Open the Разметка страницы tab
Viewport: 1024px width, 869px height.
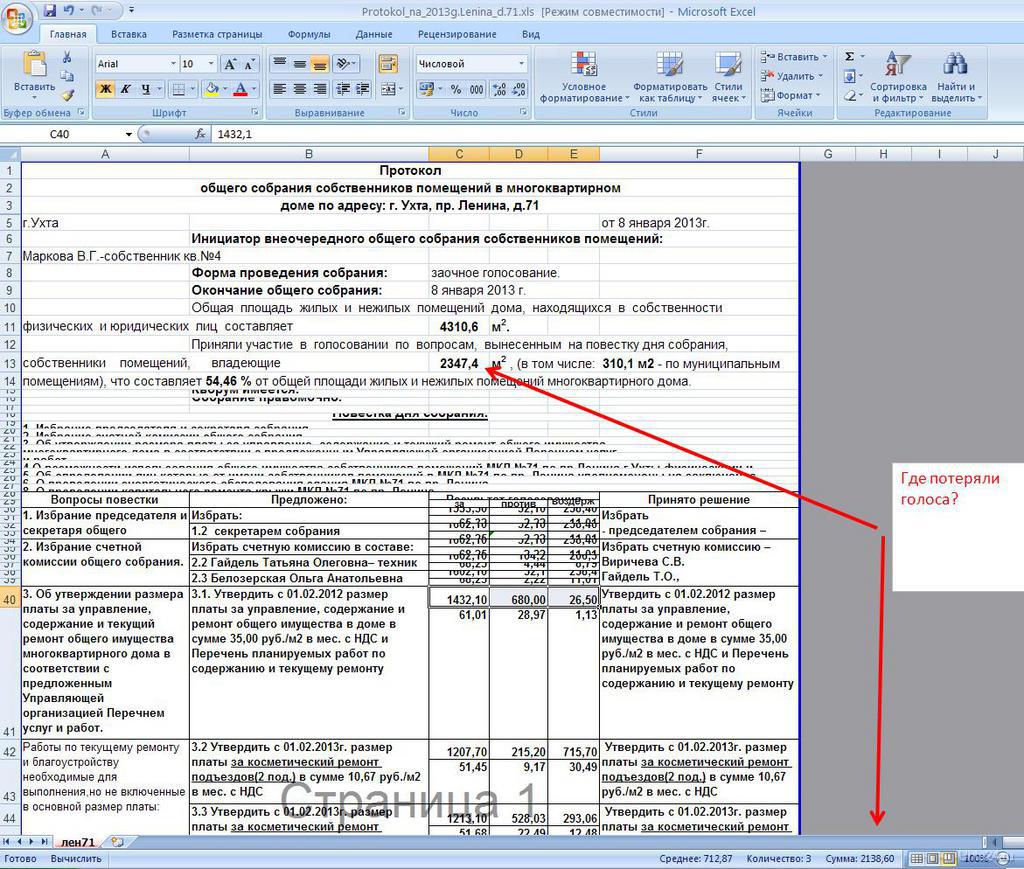pyautogui.click(x=217, y=34)
